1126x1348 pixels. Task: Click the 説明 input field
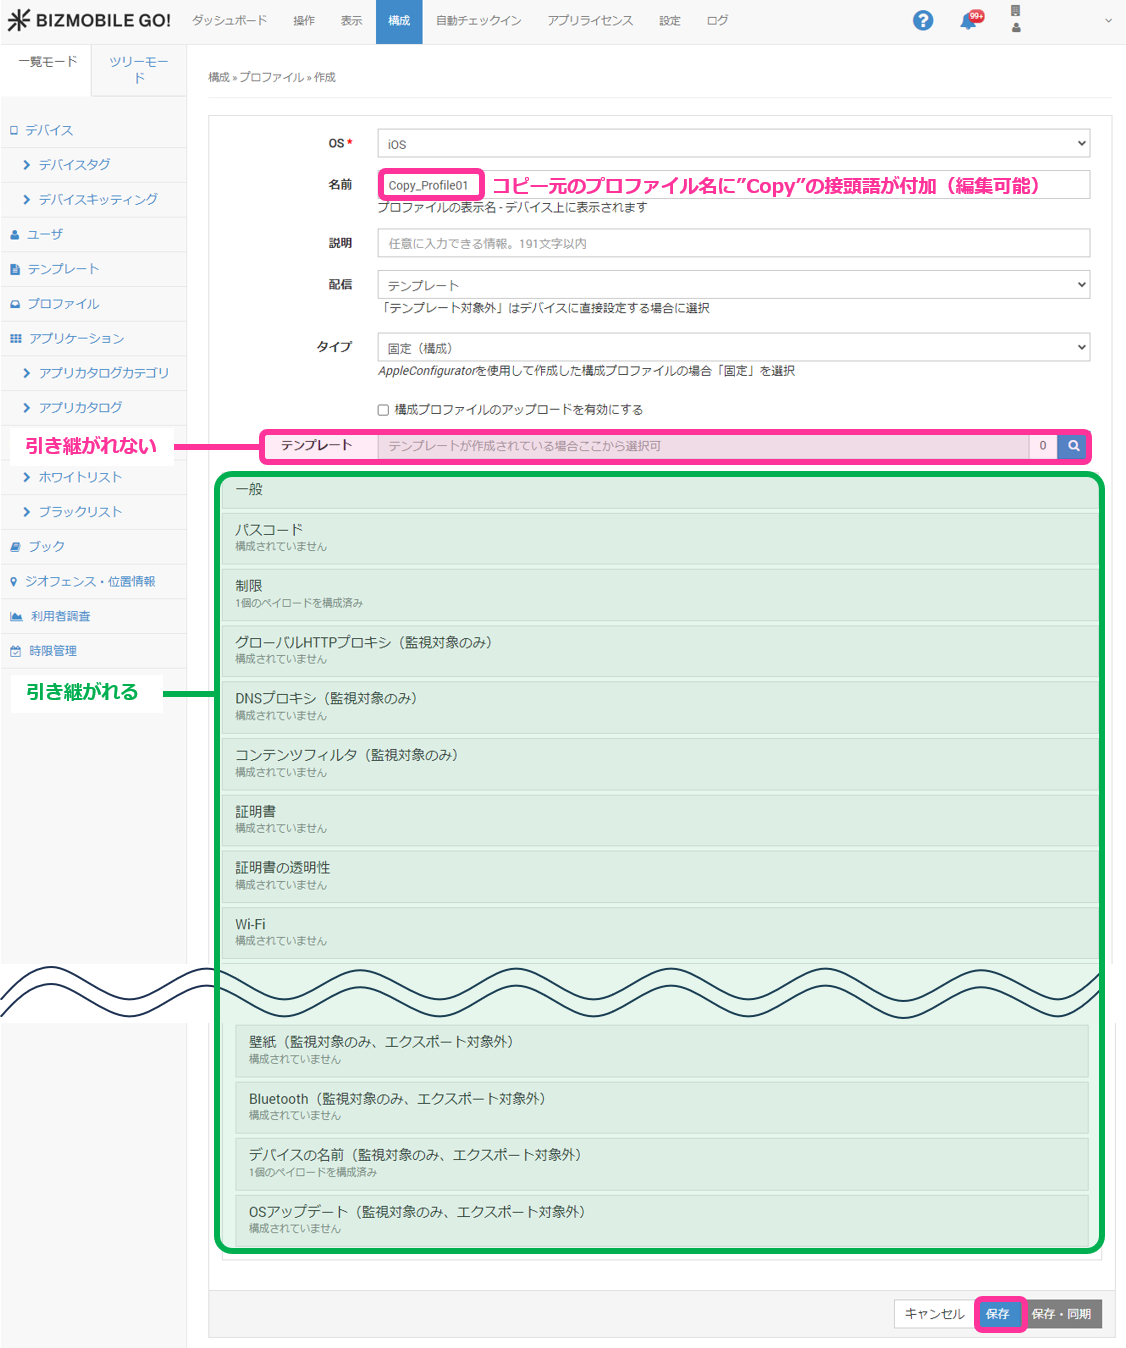coord(733,243)
